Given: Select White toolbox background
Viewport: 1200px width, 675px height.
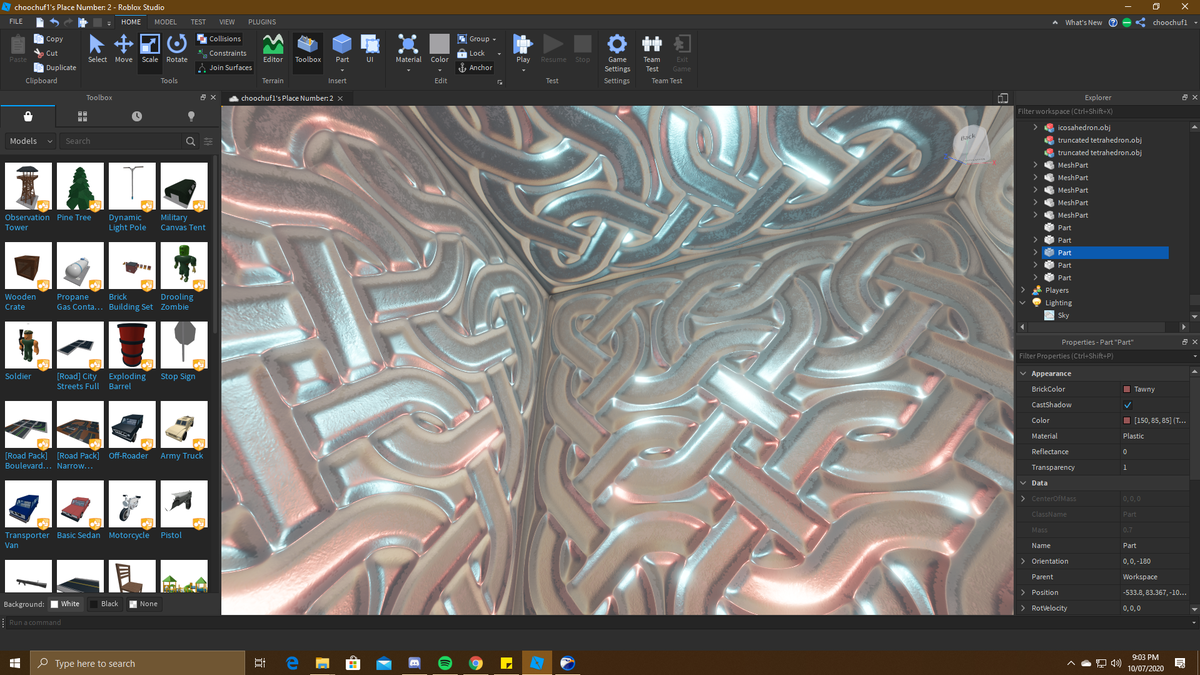Looking at the screenshot, I should (x=65, y=604).
